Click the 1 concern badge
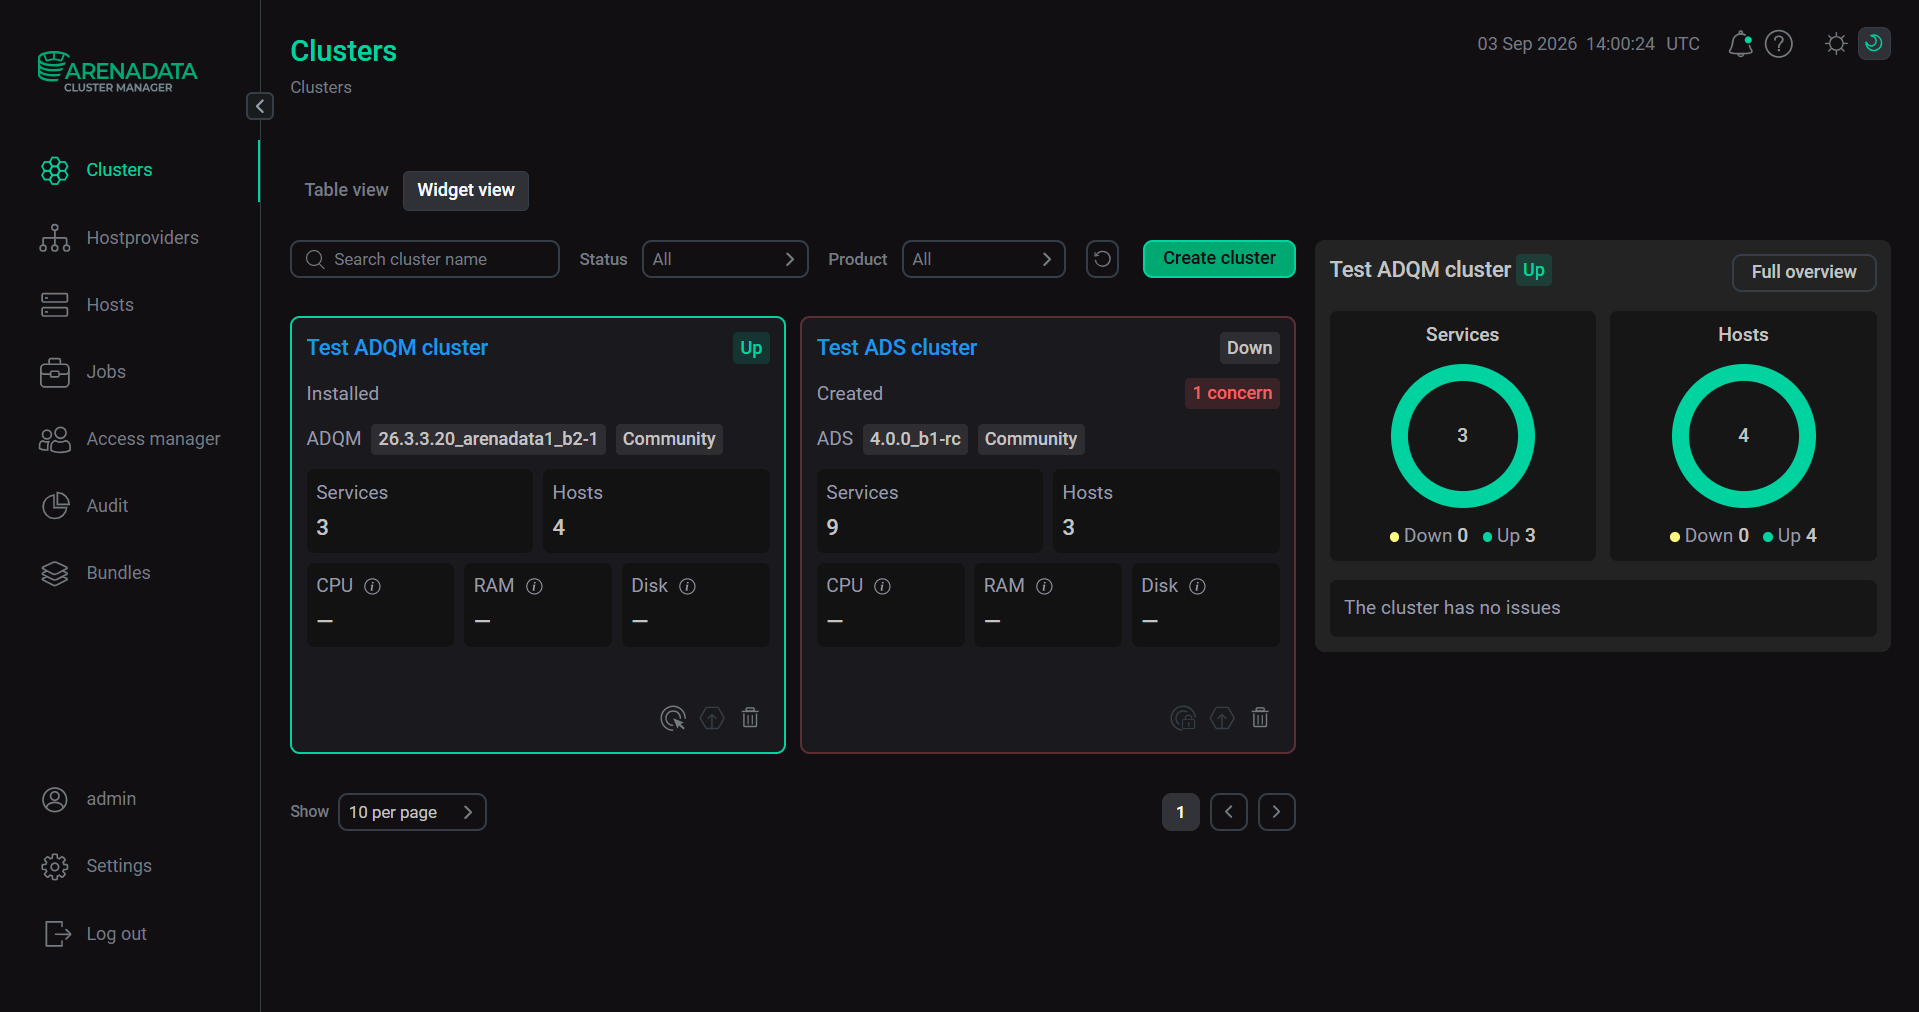 1232,393
